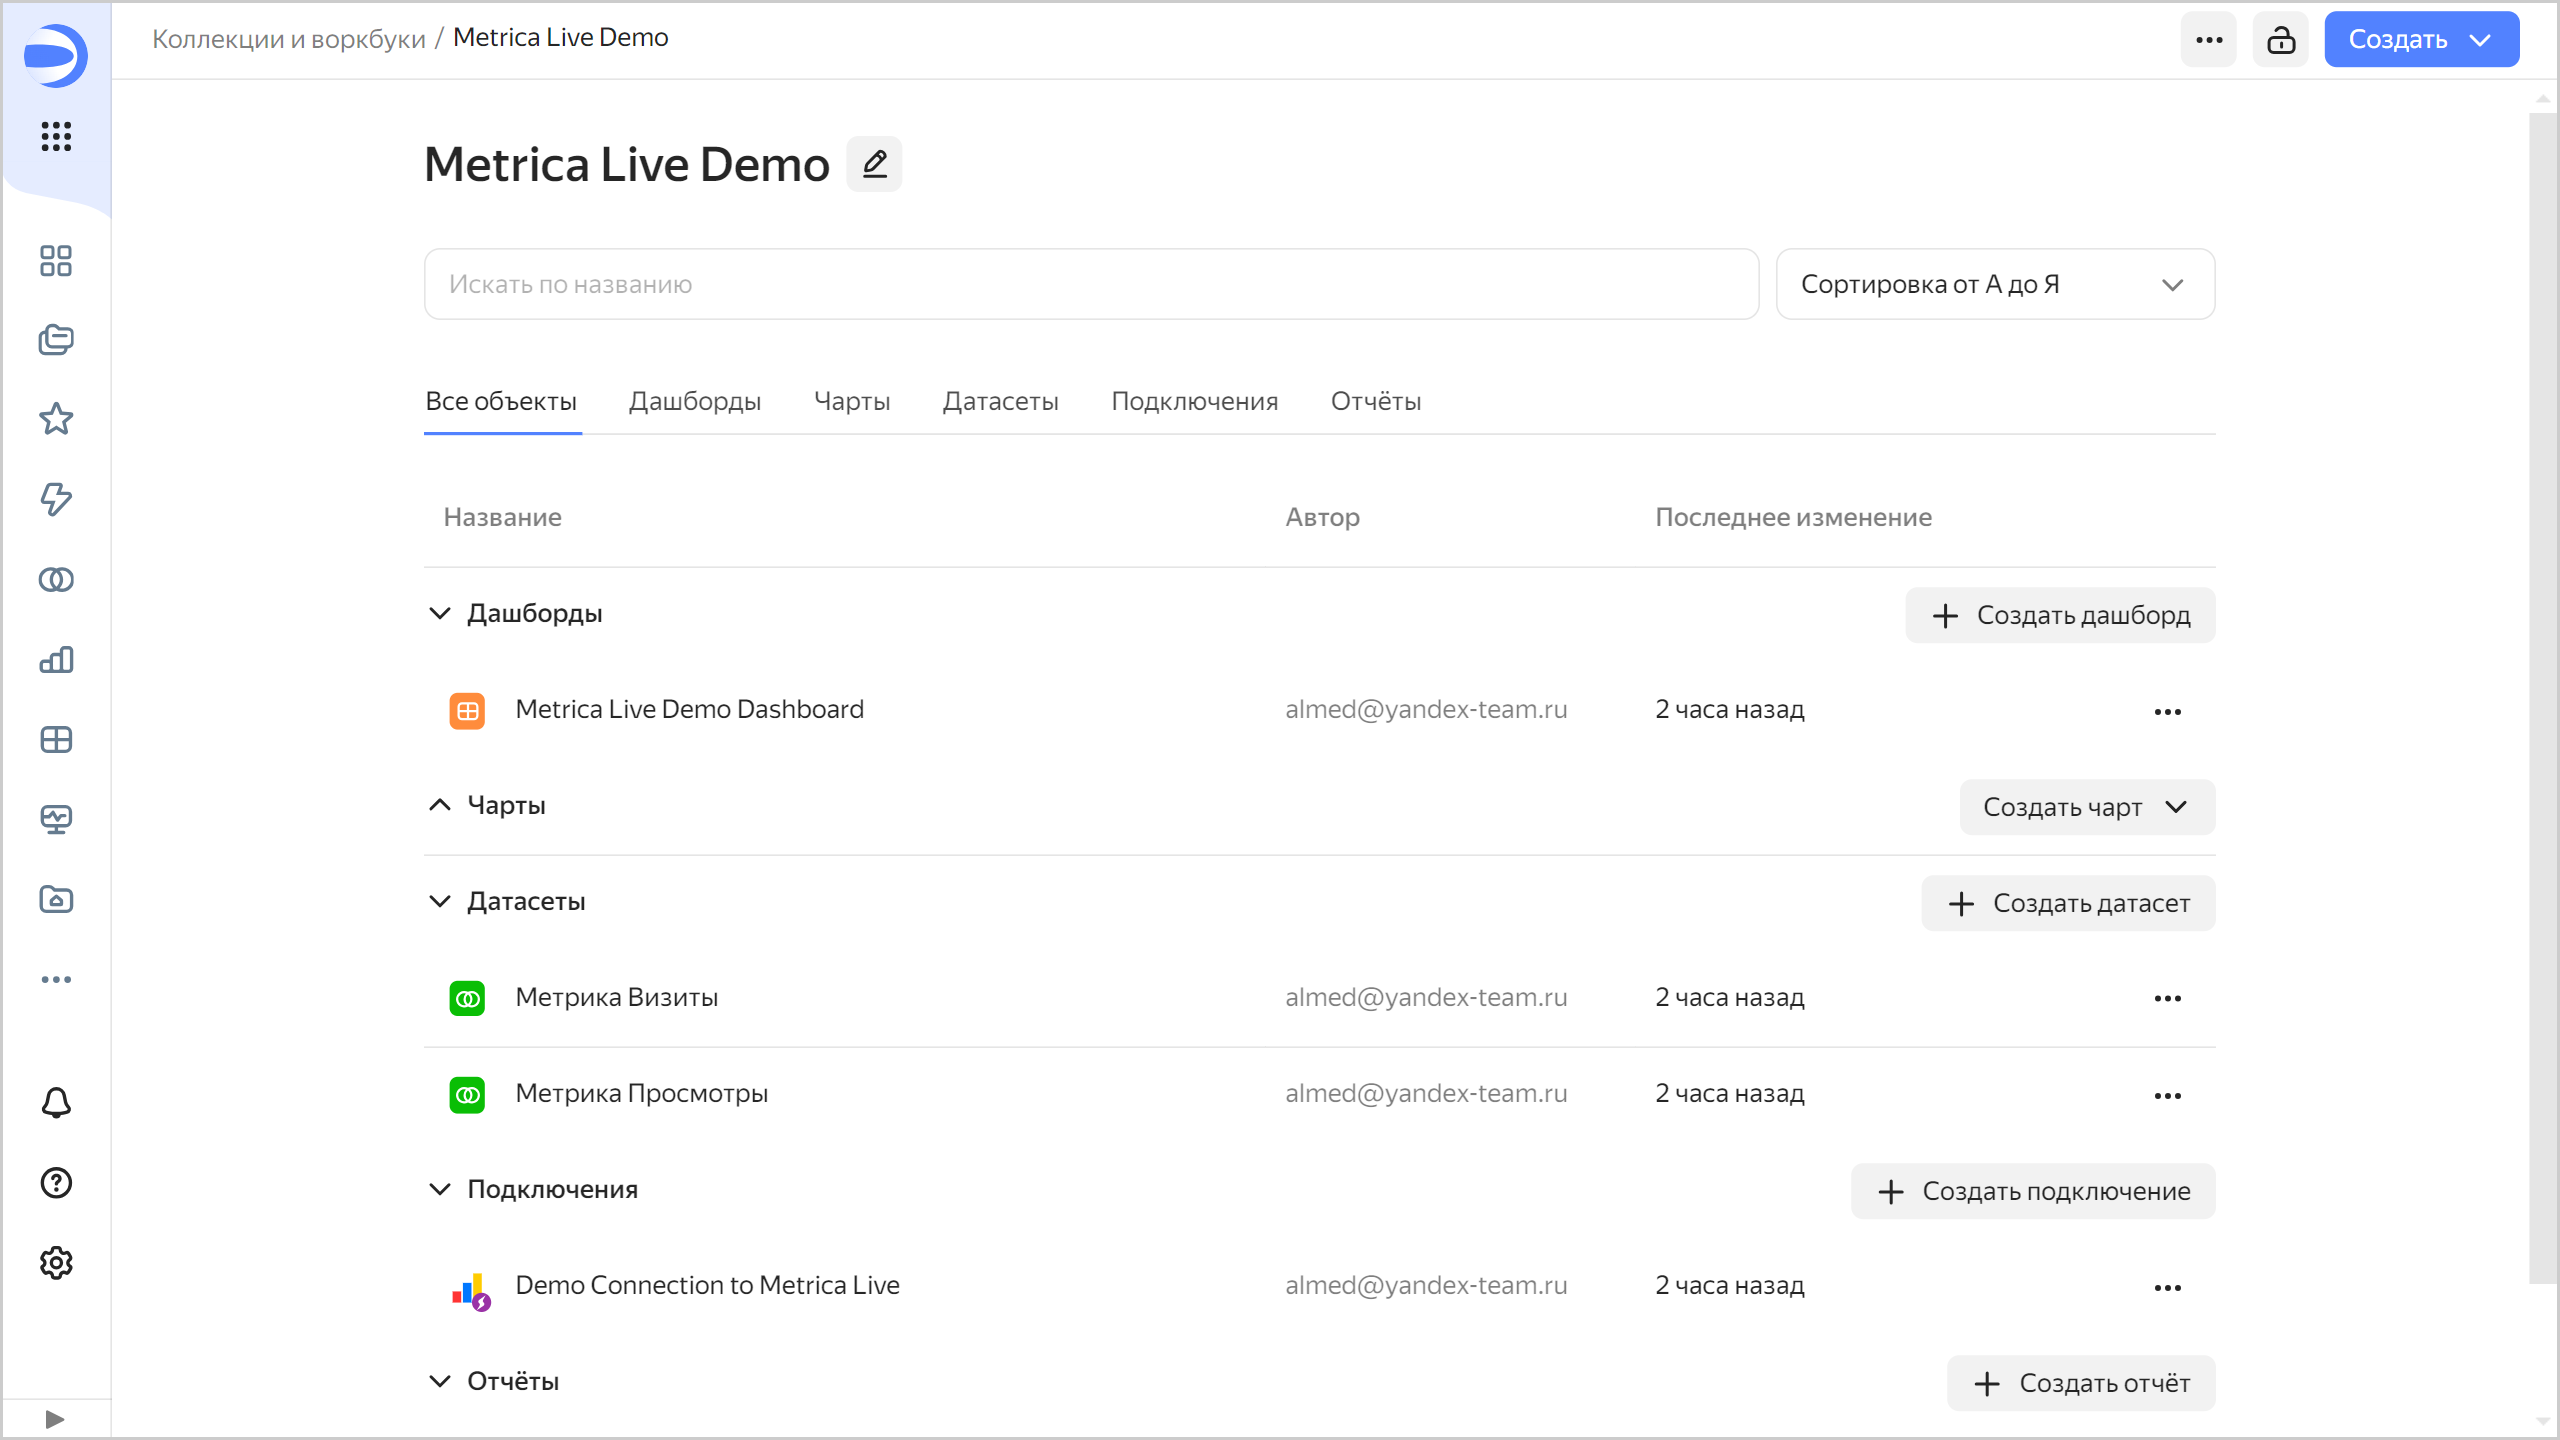Expand the Чарты section
Screen dimensions: 2560x1440
[440, 805]
